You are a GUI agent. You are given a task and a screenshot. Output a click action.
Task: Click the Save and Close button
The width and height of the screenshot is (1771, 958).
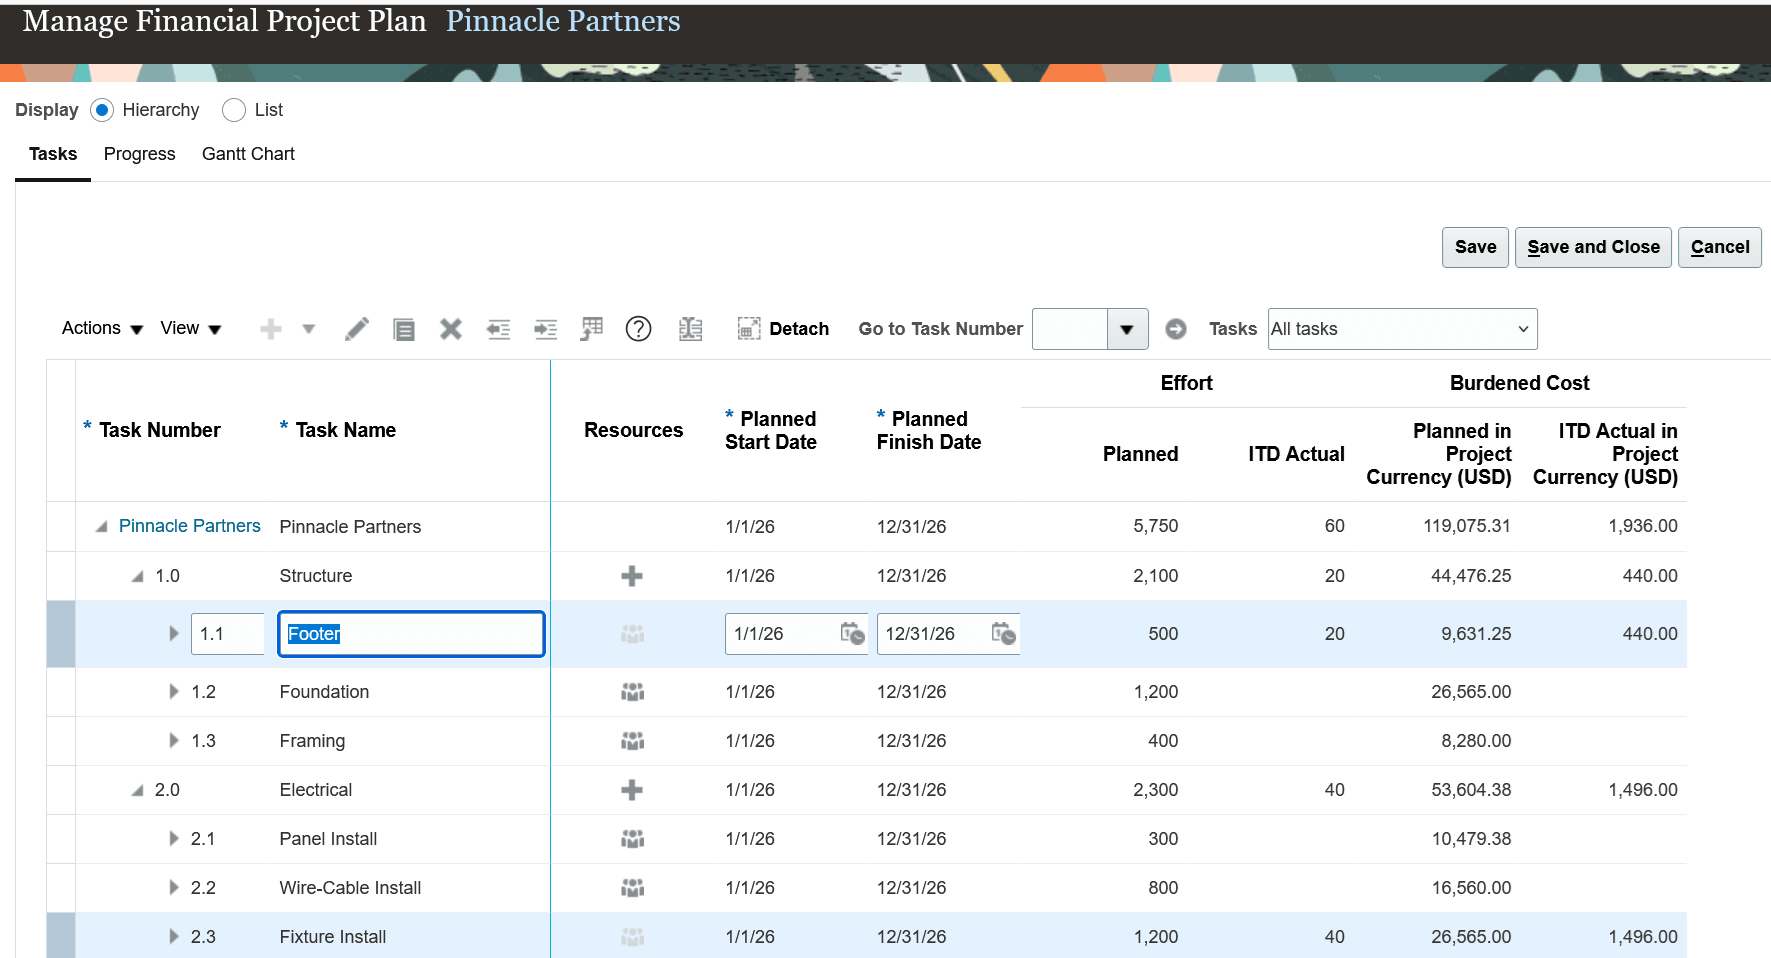coord(1592,247)
